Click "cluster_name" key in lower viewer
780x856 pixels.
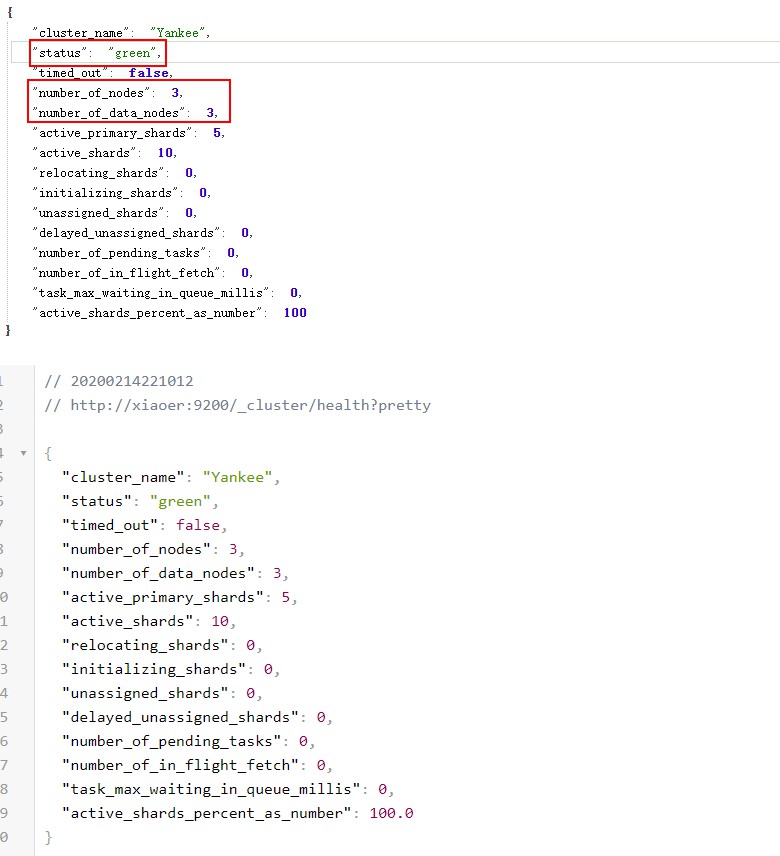click(123, 477)
